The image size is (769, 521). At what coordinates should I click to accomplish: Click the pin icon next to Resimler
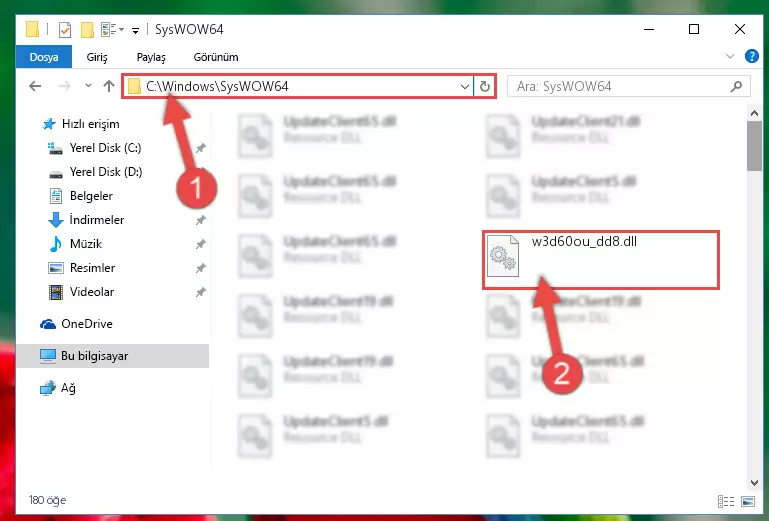pos(201,268)
